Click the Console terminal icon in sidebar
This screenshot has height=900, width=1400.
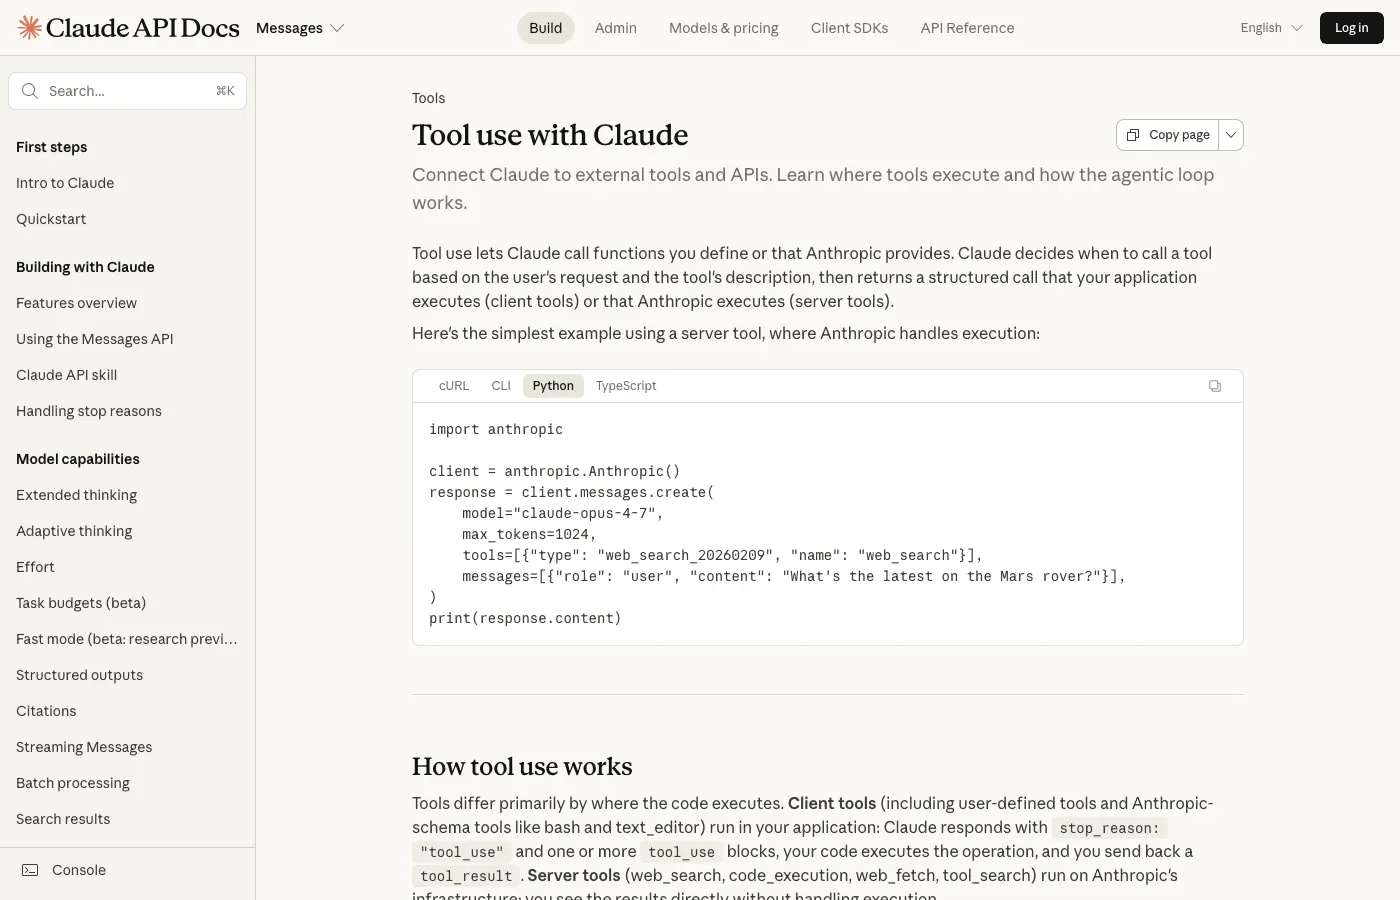point(32,870)
